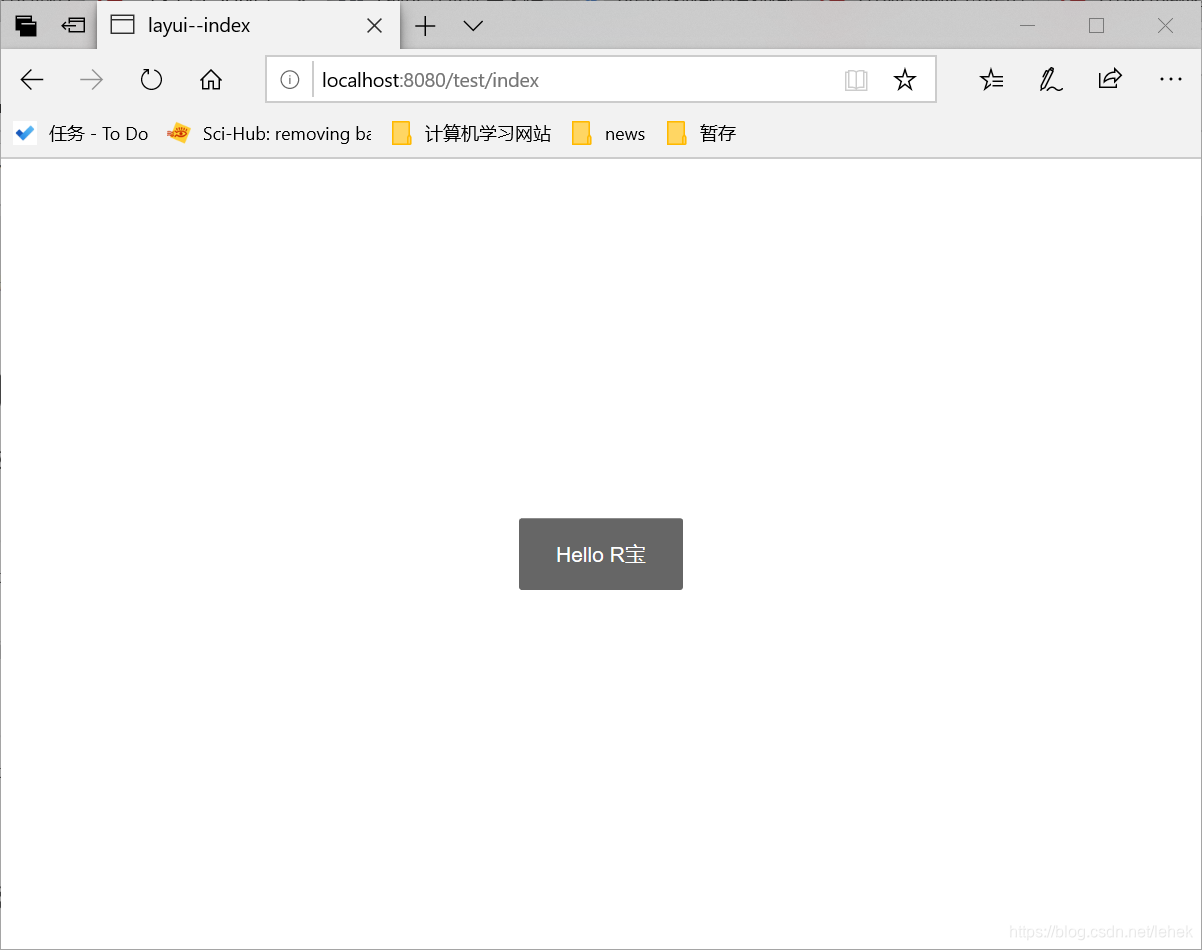Close the layui--index tab
The height and width of the screenshot is (950, 1202).
pyautogui.click(x=375, y=26)
